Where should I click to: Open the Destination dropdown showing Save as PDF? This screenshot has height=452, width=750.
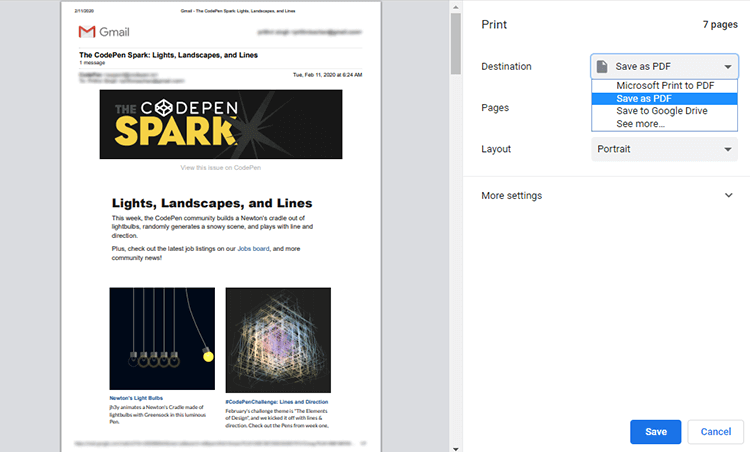(664, 66)
